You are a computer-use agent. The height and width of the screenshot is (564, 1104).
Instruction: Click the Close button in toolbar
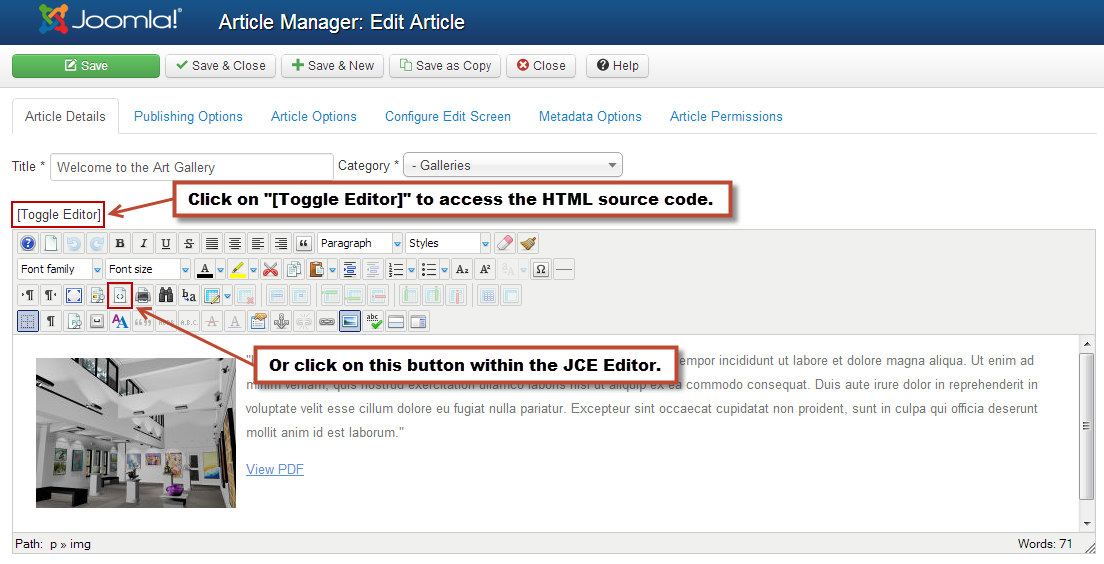pos(541,65)
